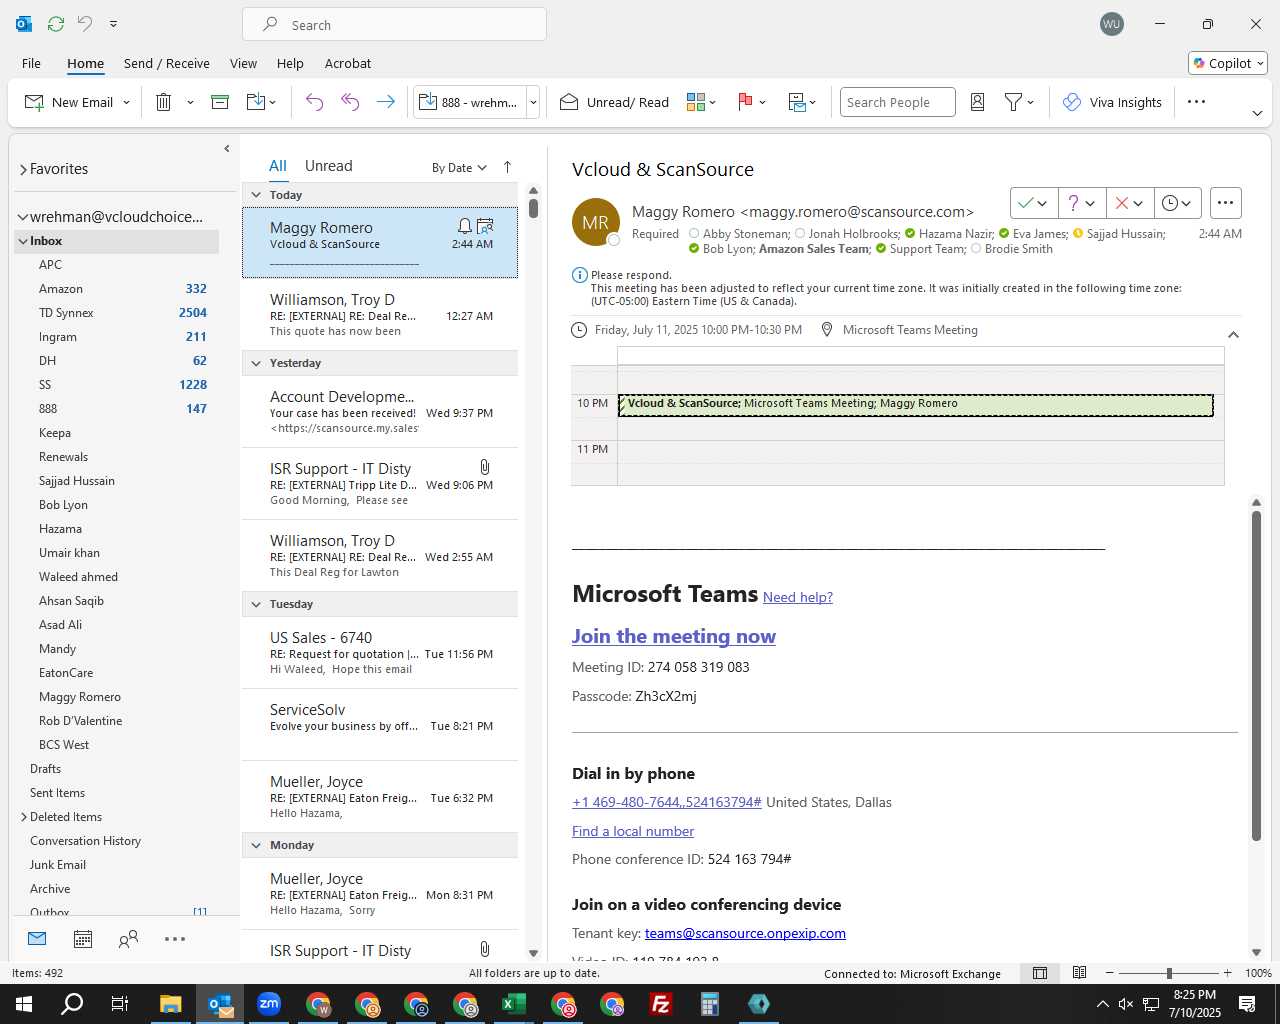Click the top Search box
The image size is (1280, 1024).
pos(394,24)
